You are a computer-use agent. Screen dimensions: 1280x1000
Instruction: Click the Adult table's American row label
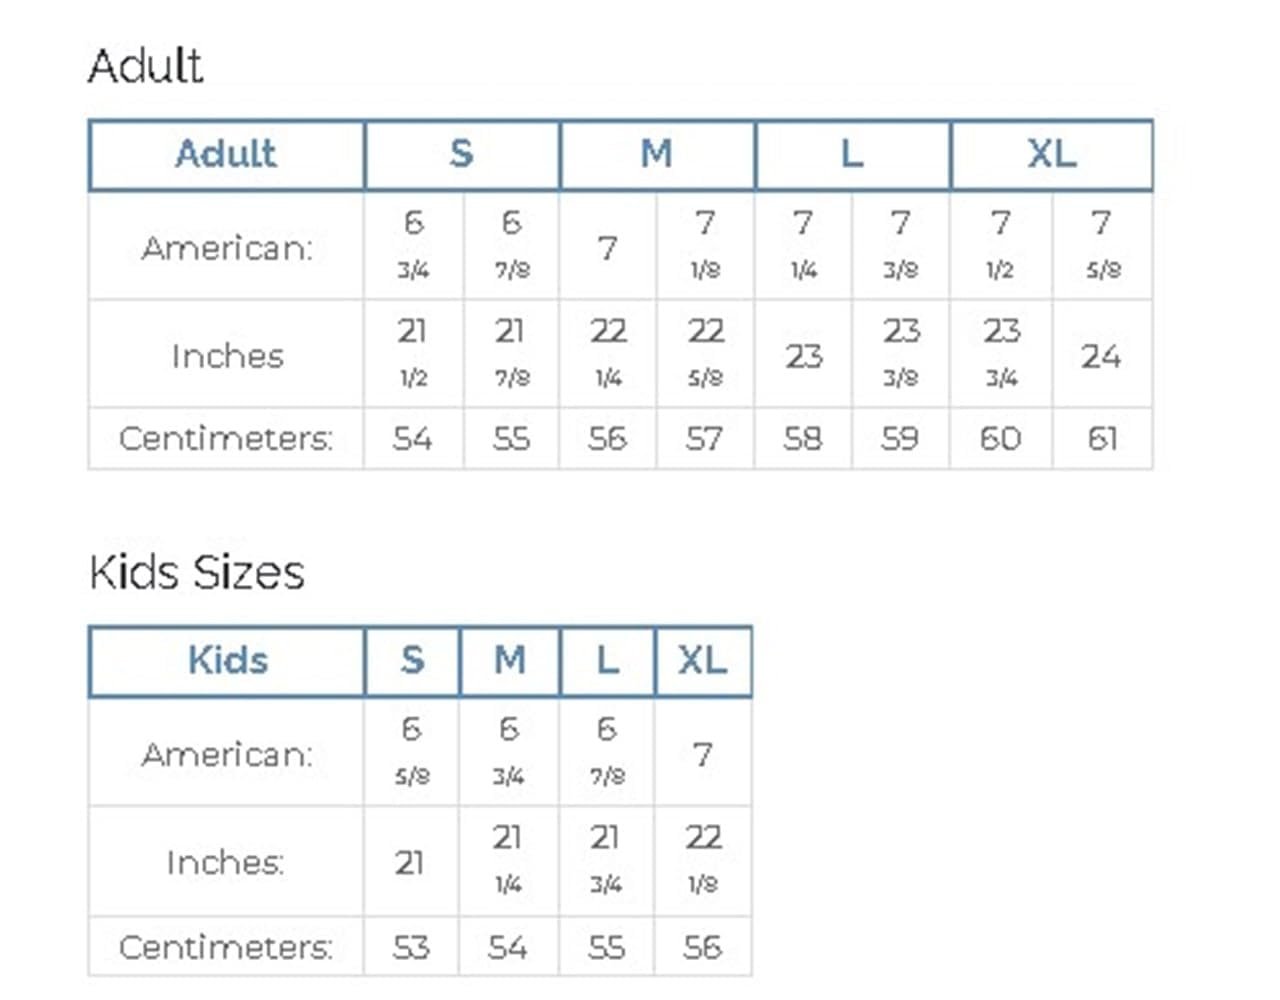tap(227, 247)
